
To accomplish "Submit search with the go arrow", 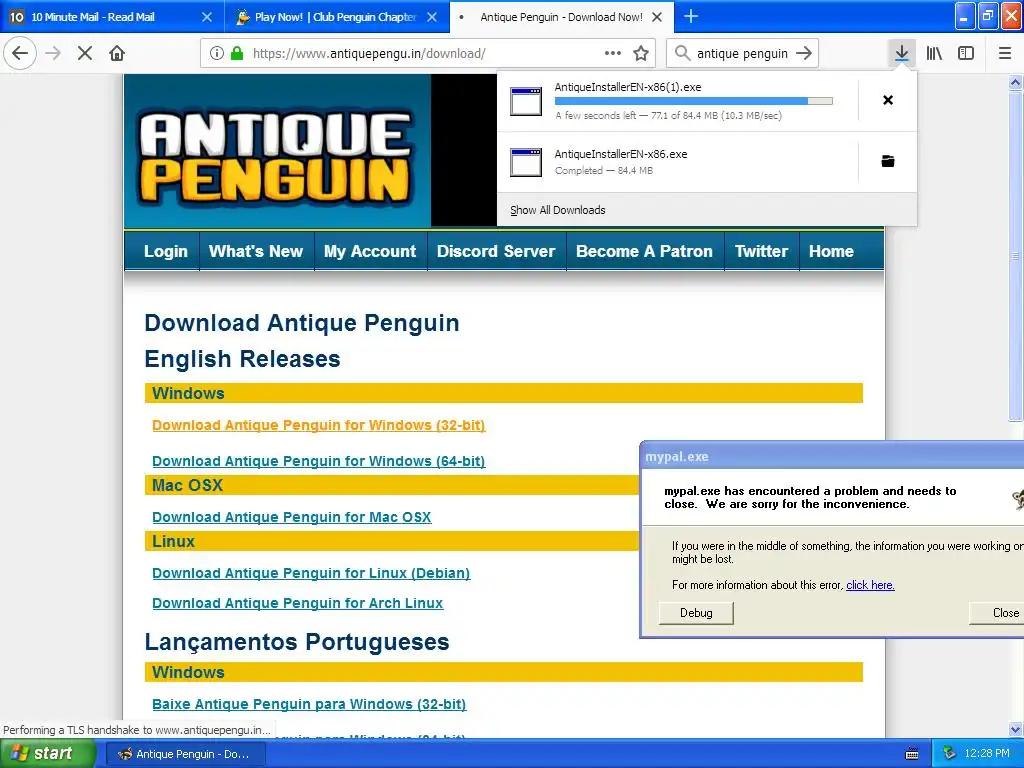I will pyautogui.click(x=805, y=53).
